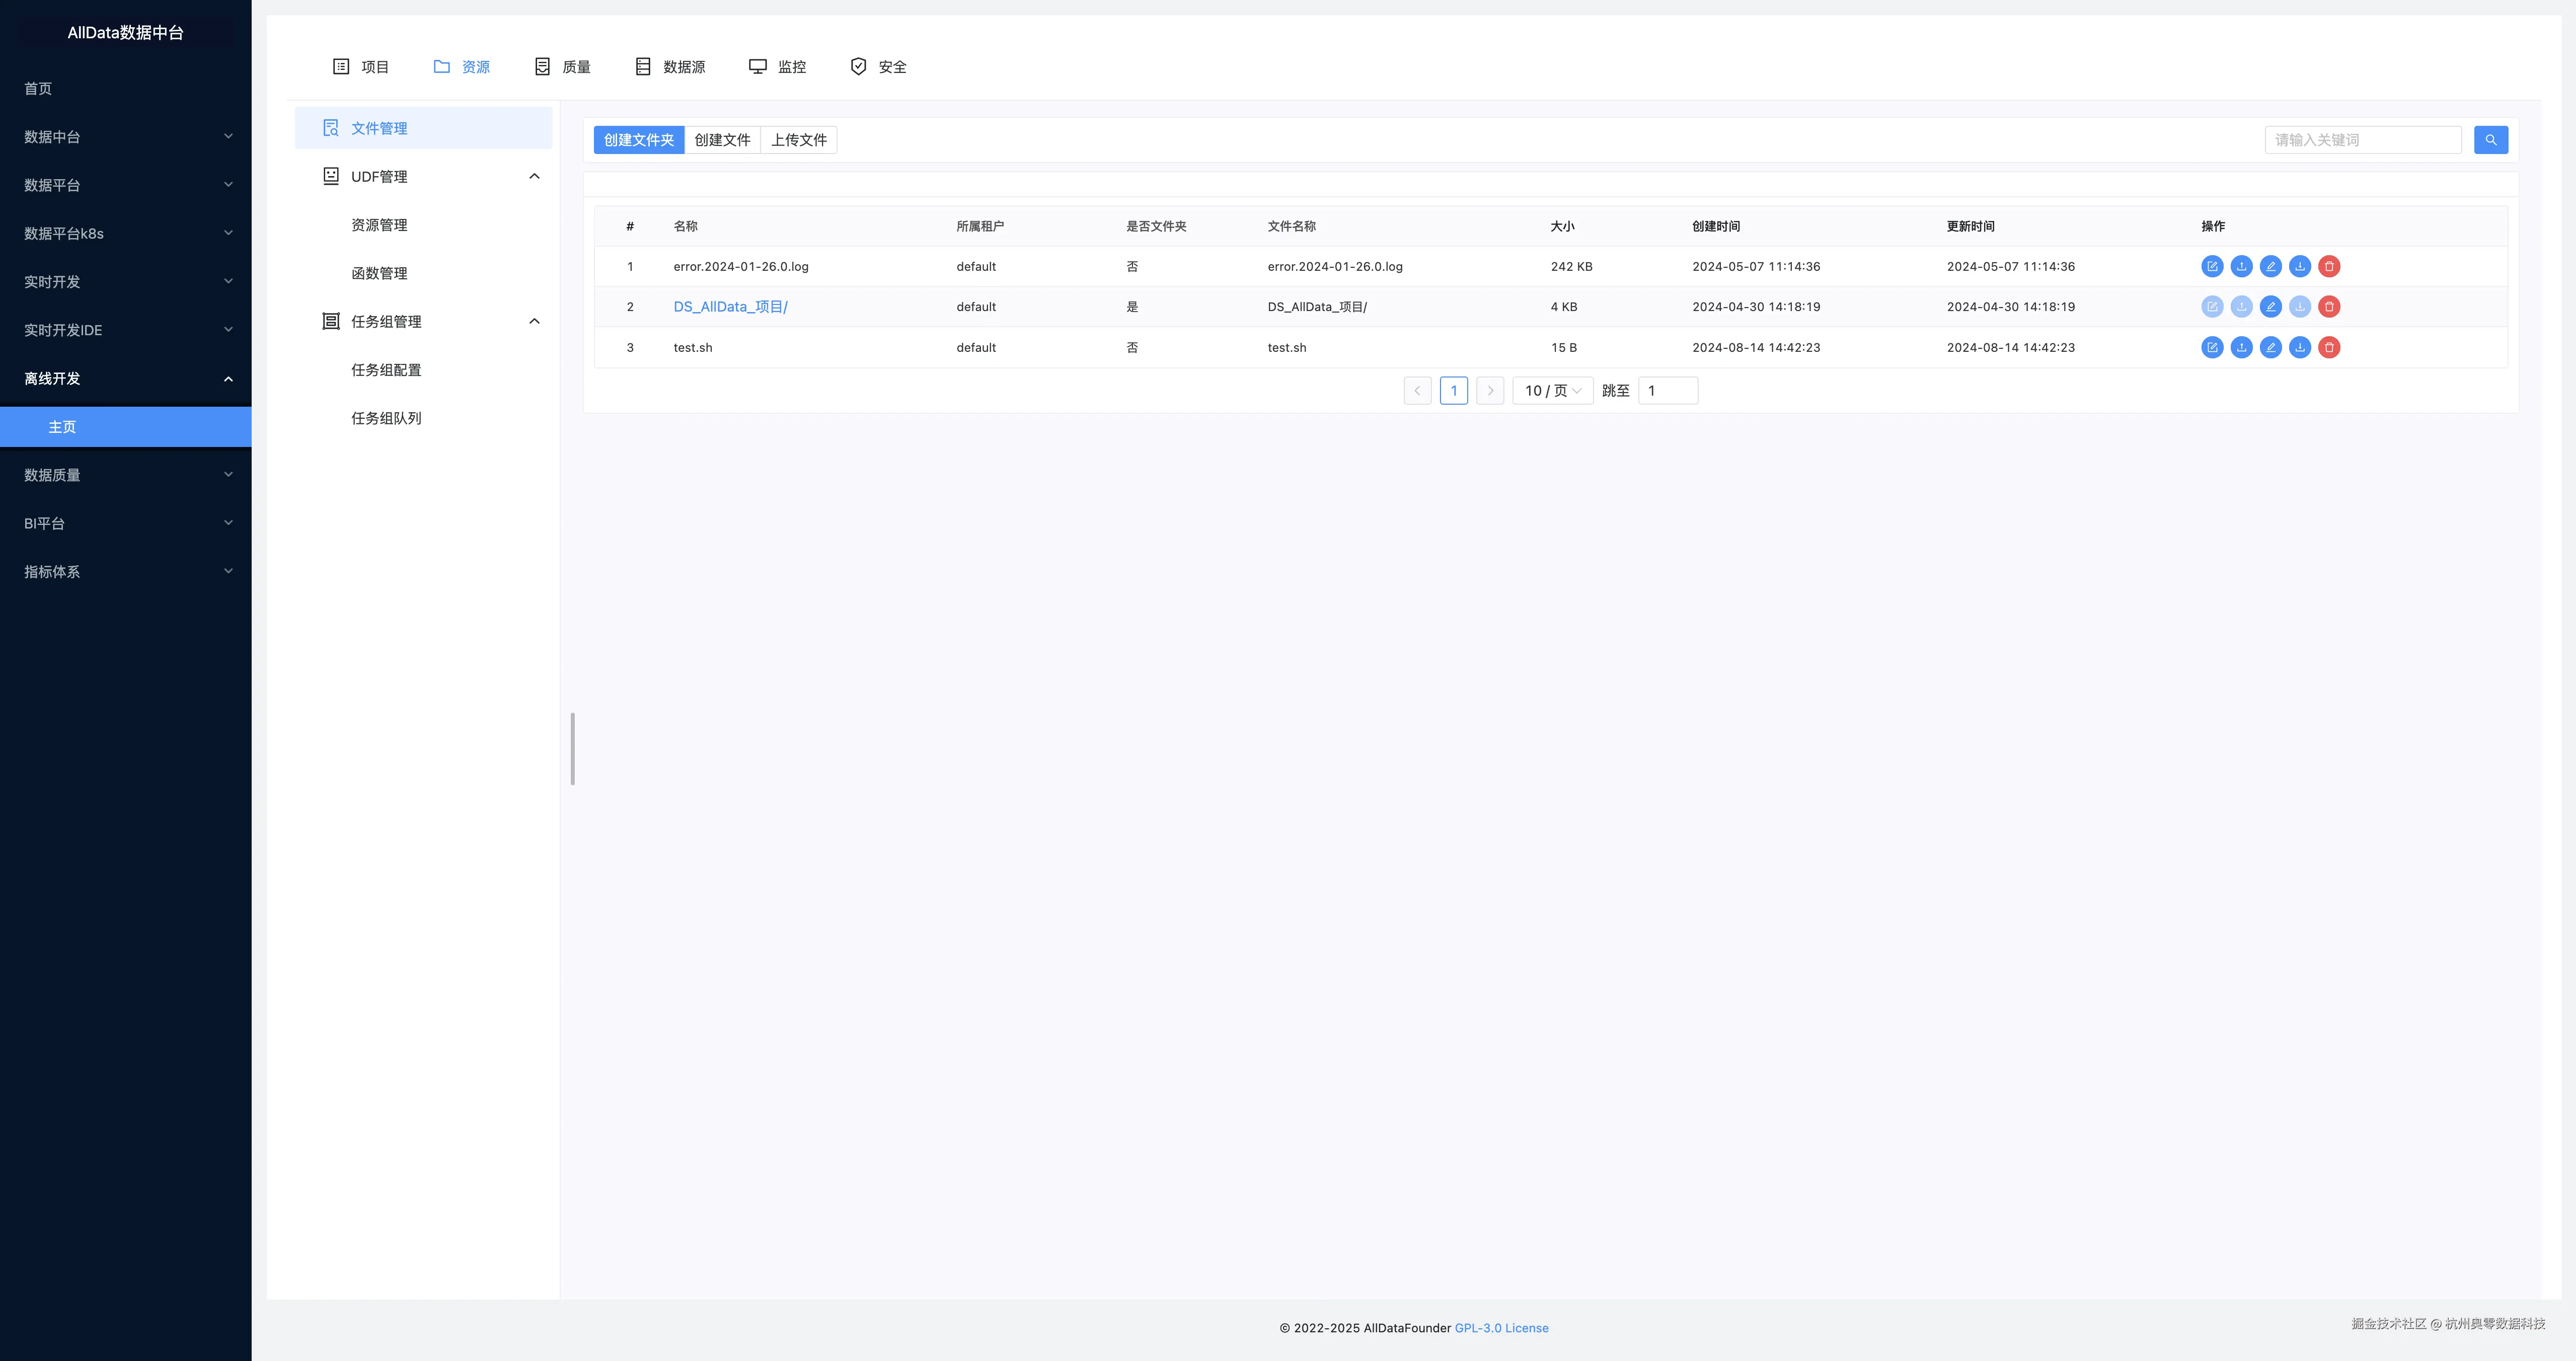The image size is (2576, 1361).
Task: Click the blue search magnifier button
Action: pyautogui.click(x=2490, y=140)
